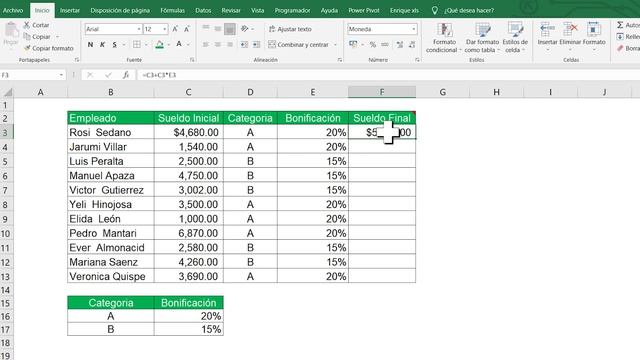
Task: Click the Cortar scissors command
Action: tap(36, 25)
